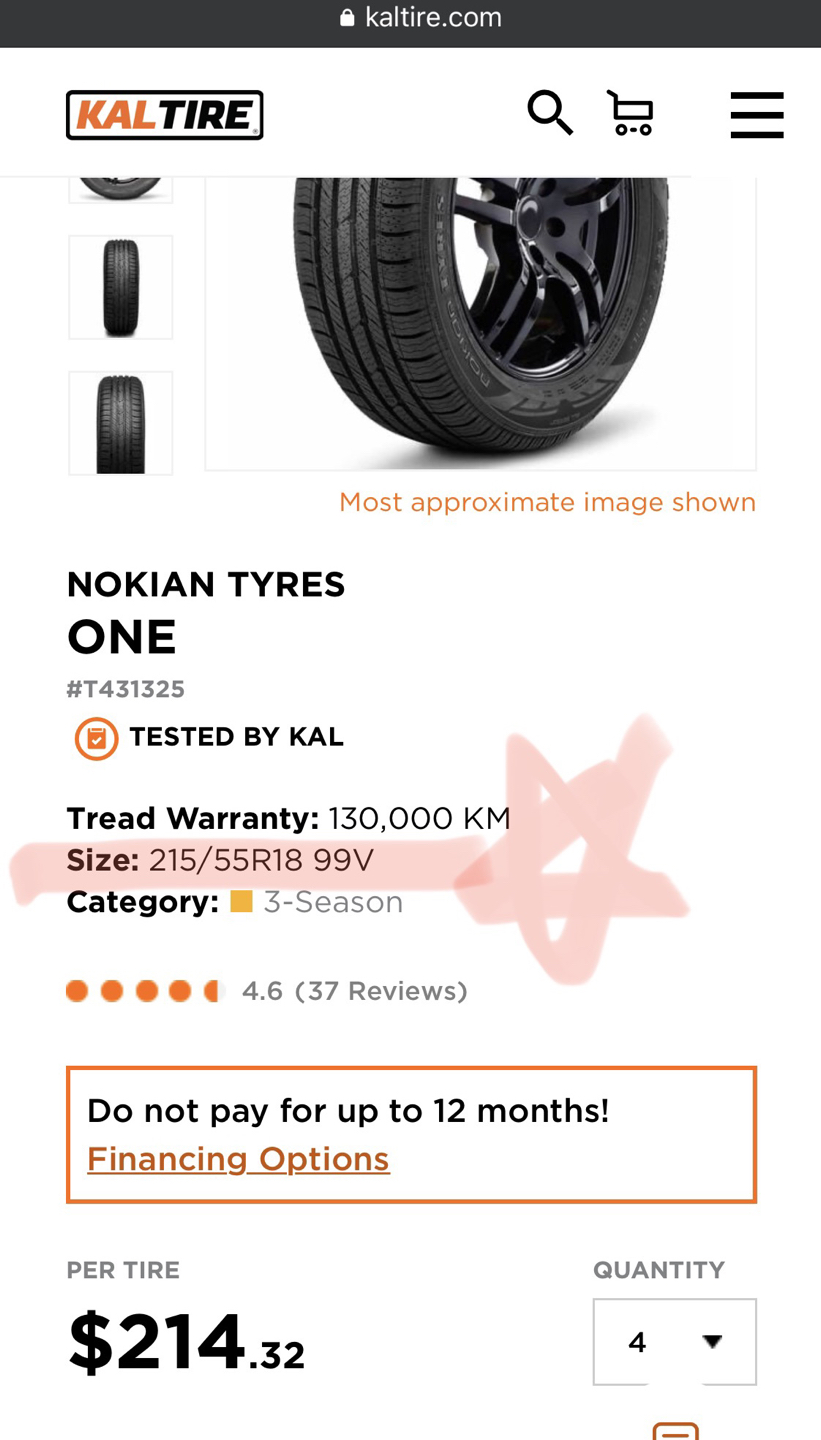
Task: Open the hamburger navigation menu
Action: coord(757,115)
